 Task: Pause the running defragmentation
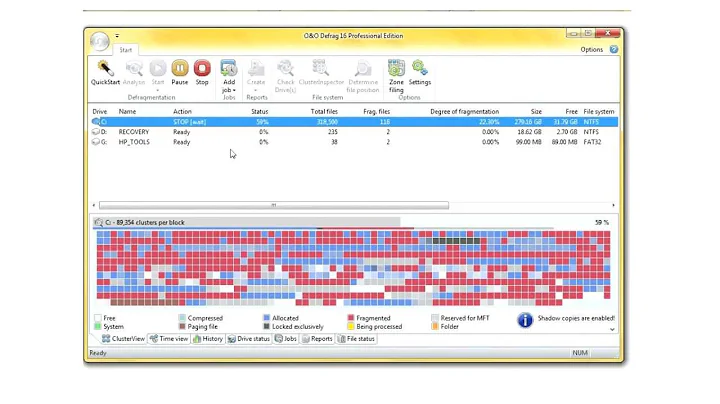[180, 68]
